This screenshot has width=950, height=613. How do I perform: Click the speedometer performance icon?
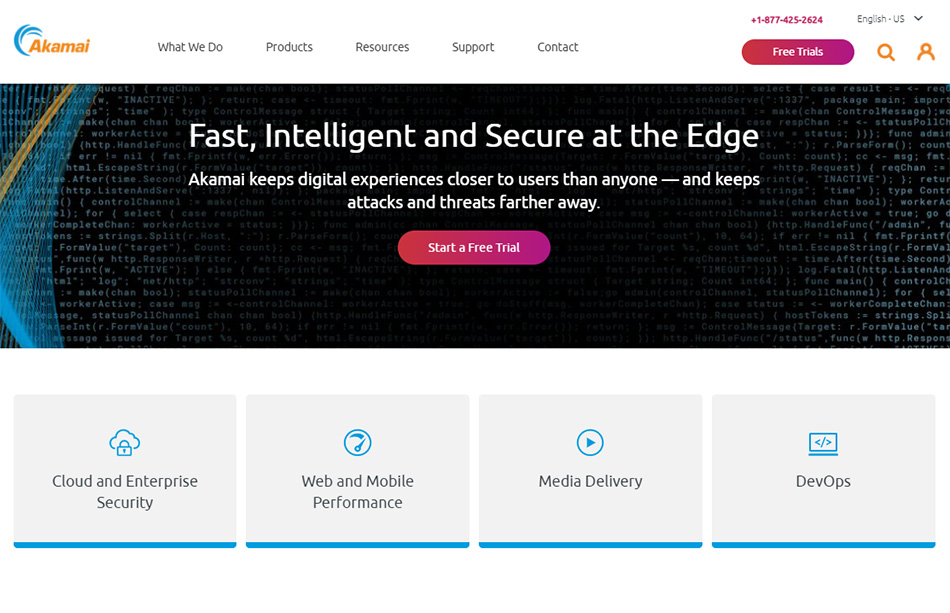coord(357,443)
